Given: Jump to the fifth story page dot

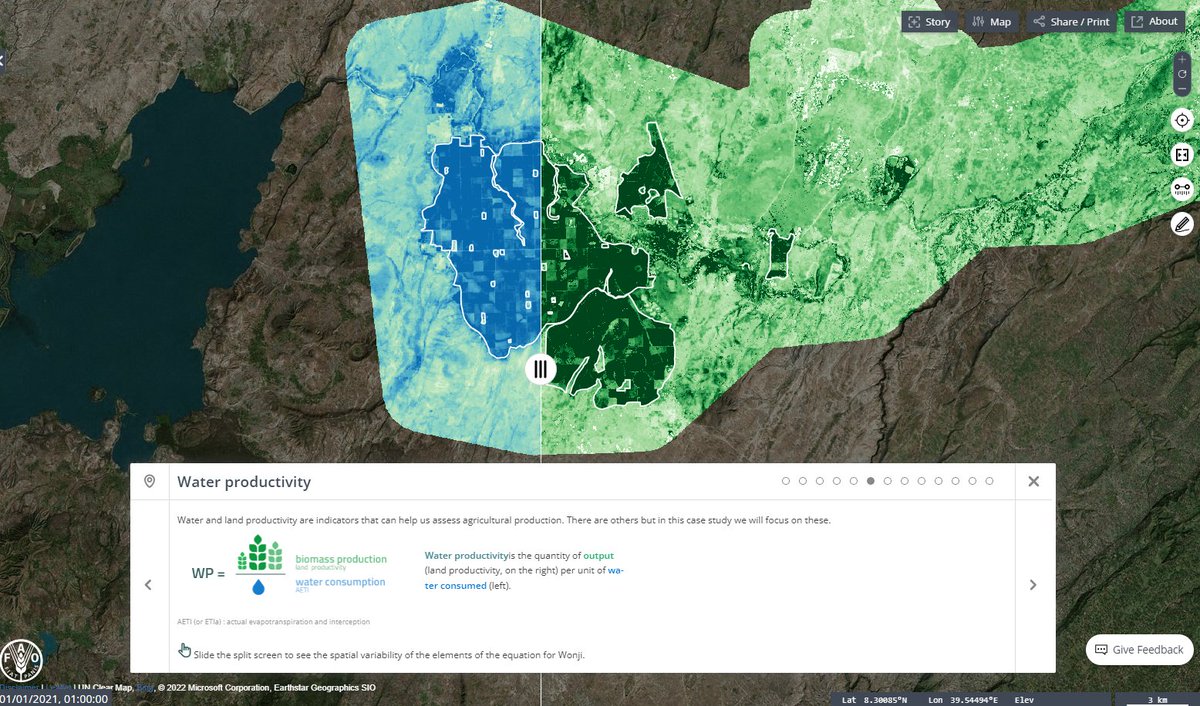Looking at the screenshot, I should 854,481.
